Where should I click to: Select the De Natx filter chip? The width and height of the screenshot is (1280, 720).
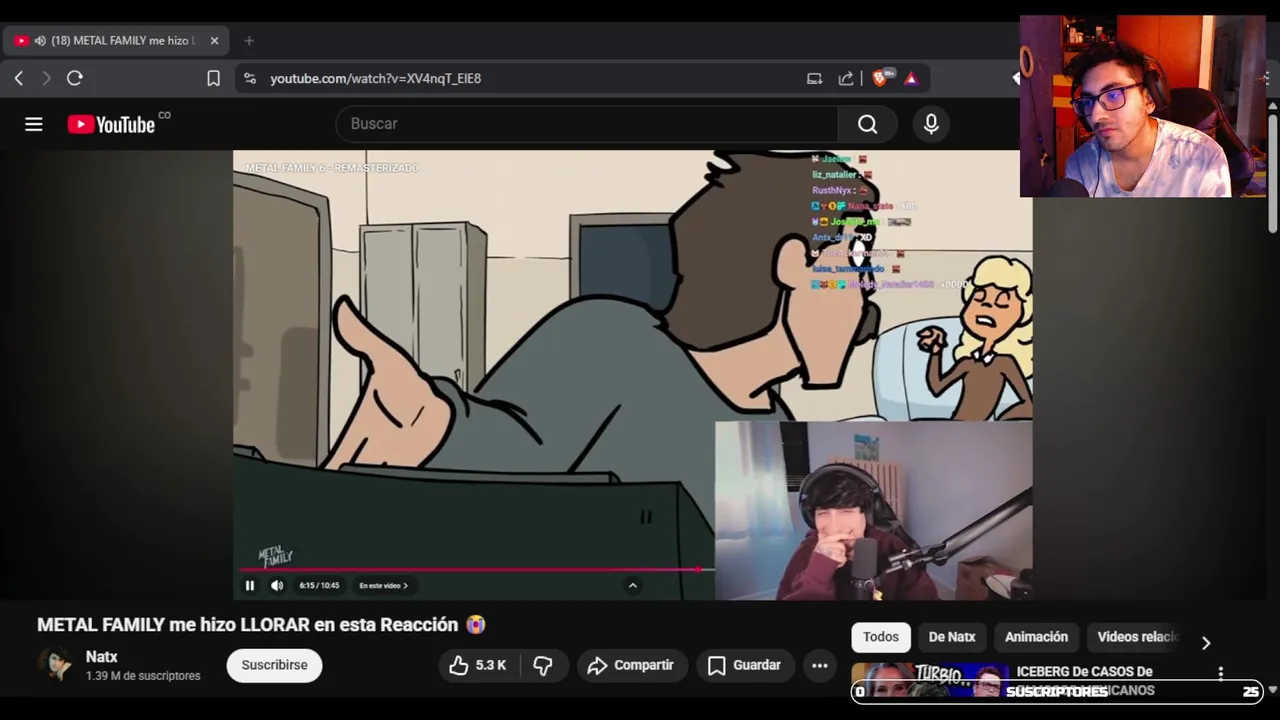(x=952, y=637)
